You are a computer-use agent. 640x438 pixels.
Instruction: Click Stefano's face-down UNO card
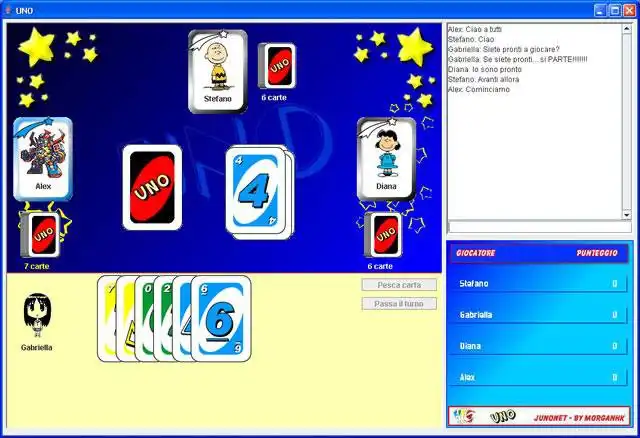tap(277, 66)
